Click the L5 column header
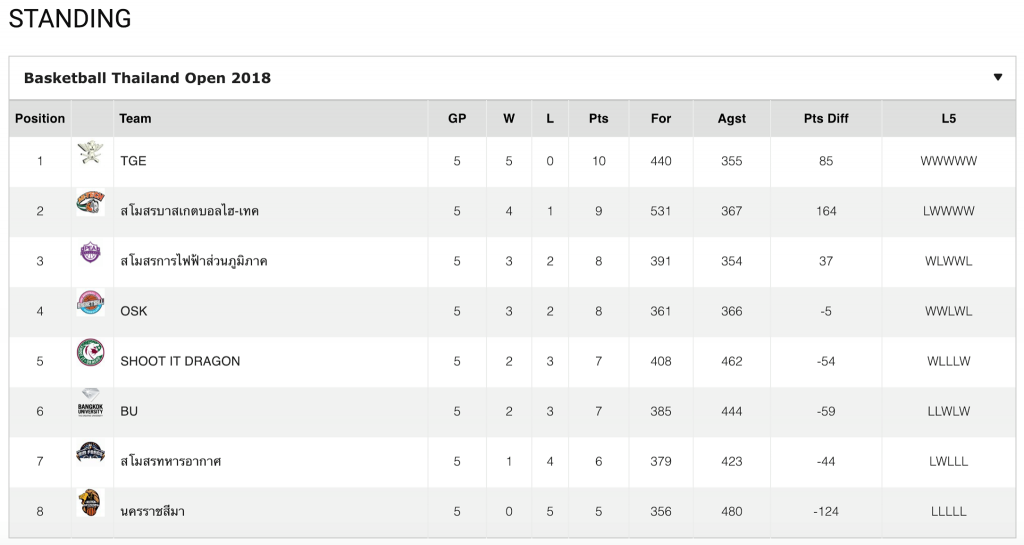This screenshot has width=1024, height=545. click(948, 118)
